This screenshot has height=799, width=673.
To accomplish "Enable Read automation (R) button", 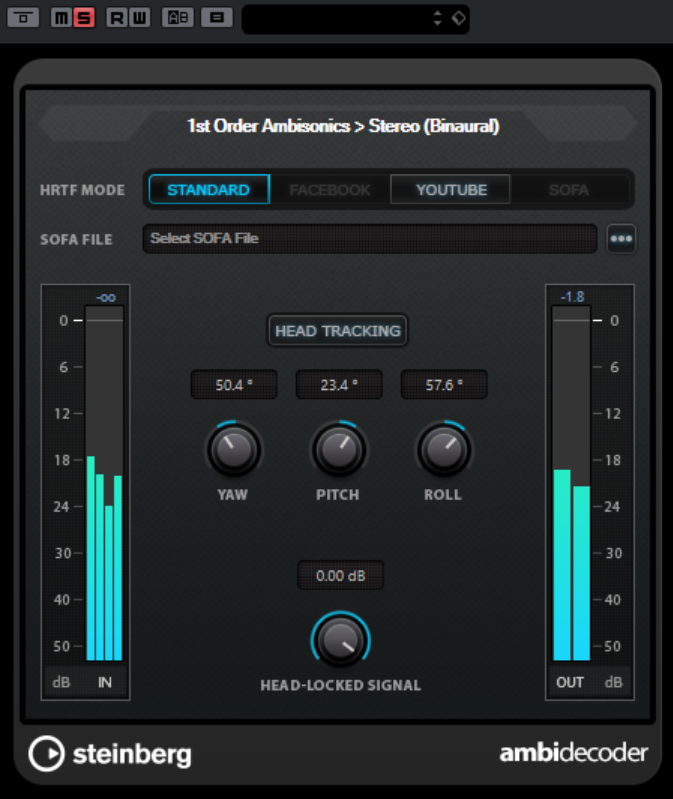I will tap(117, 17).
